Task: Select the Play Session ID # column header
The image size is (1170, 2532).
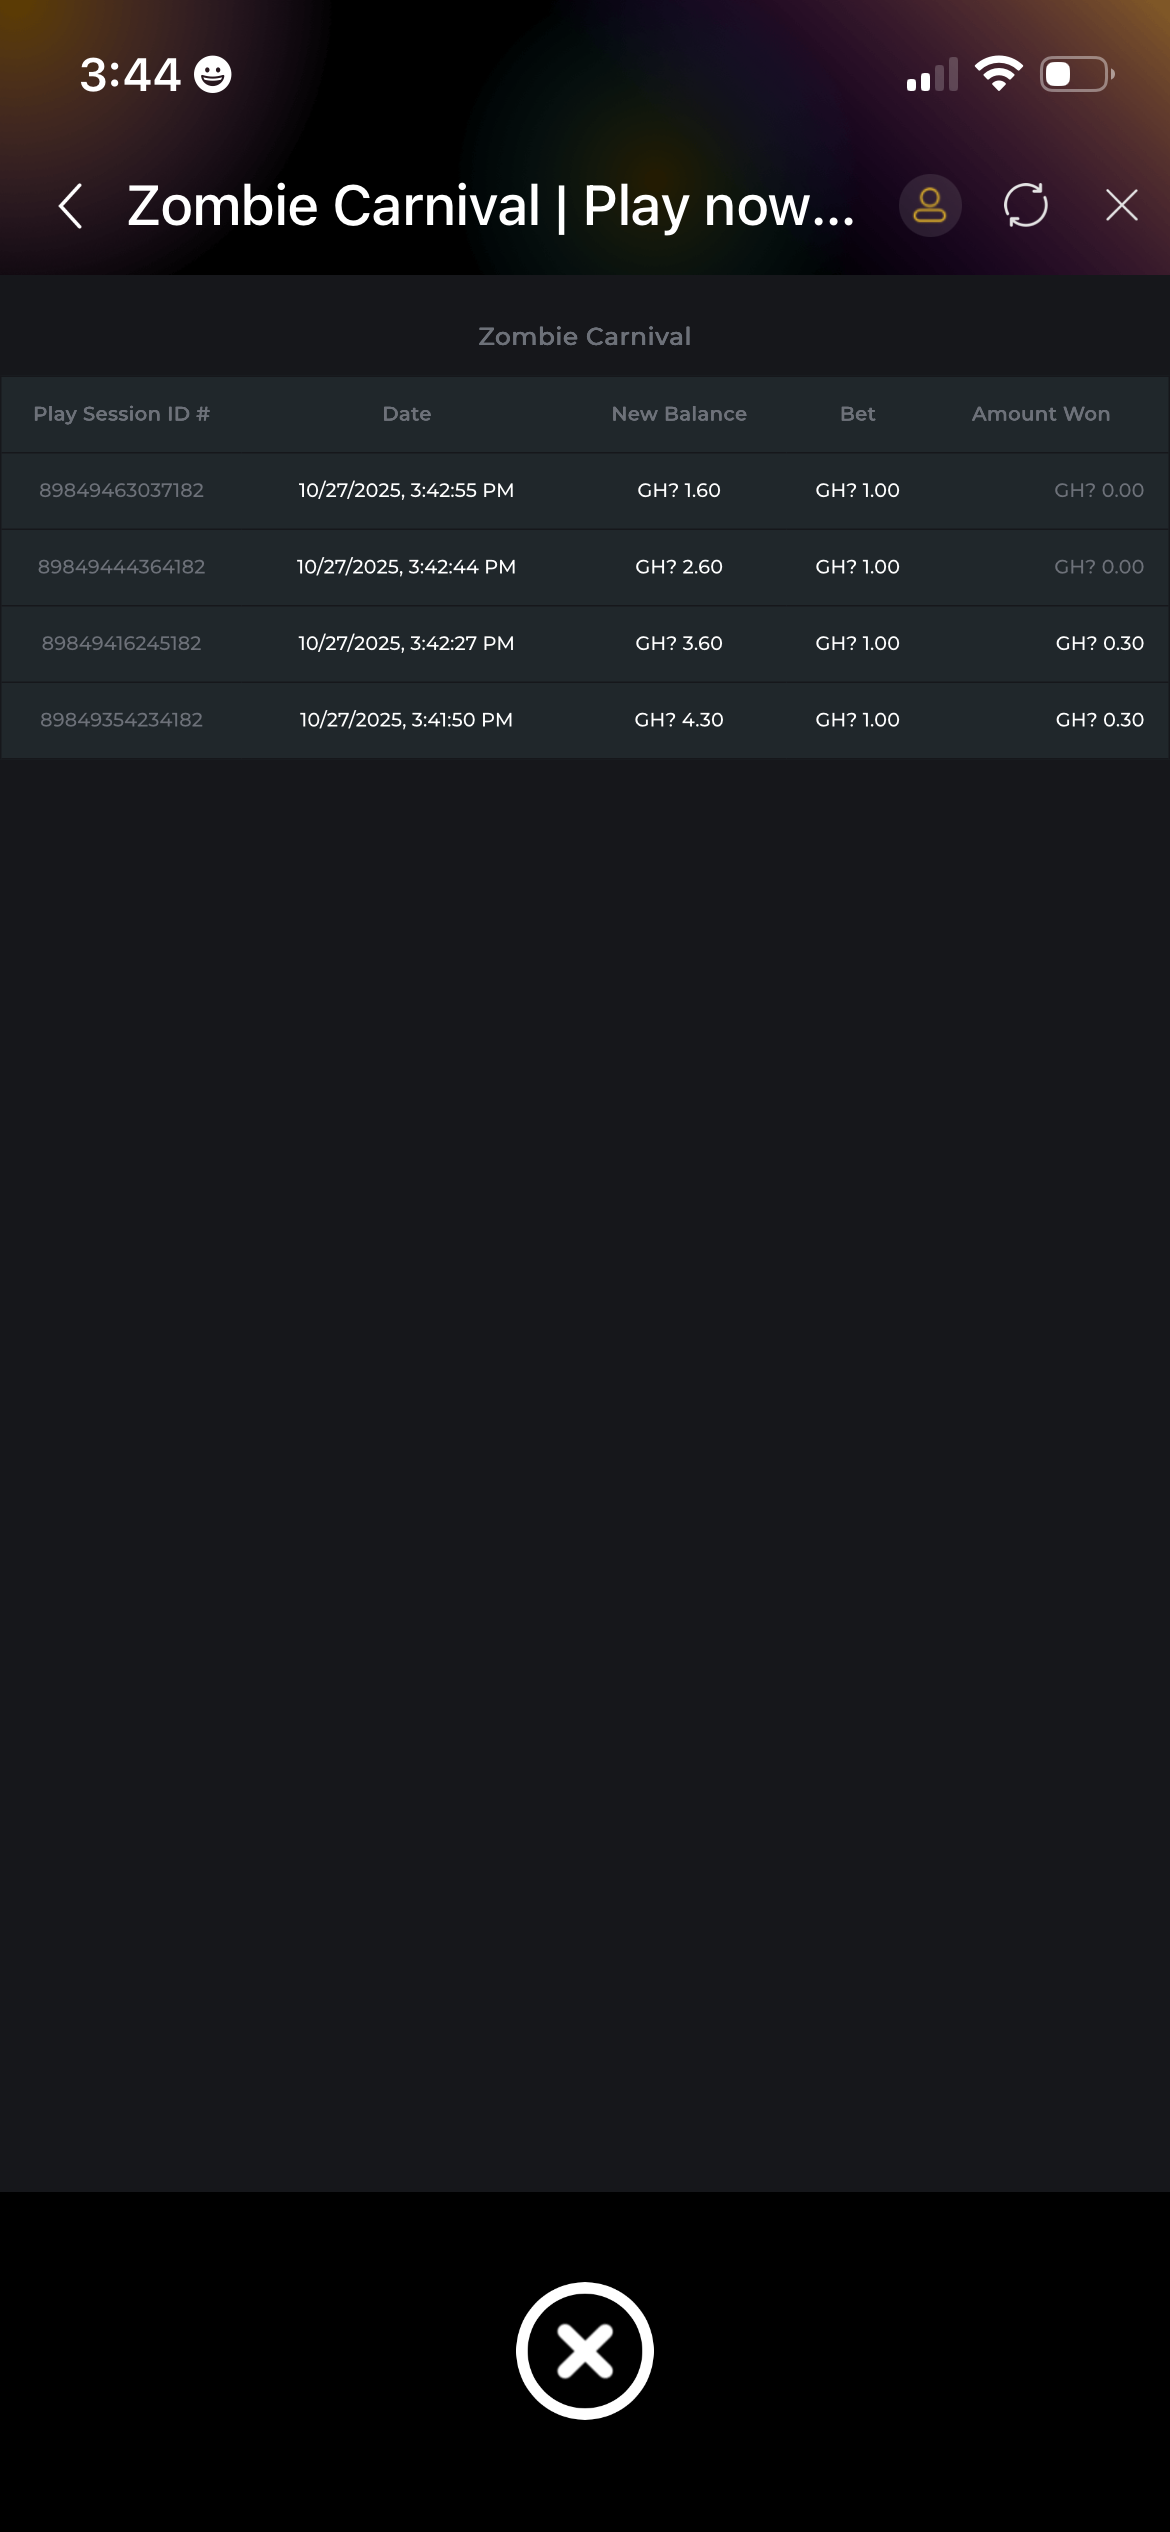Action: pos(121,414)
